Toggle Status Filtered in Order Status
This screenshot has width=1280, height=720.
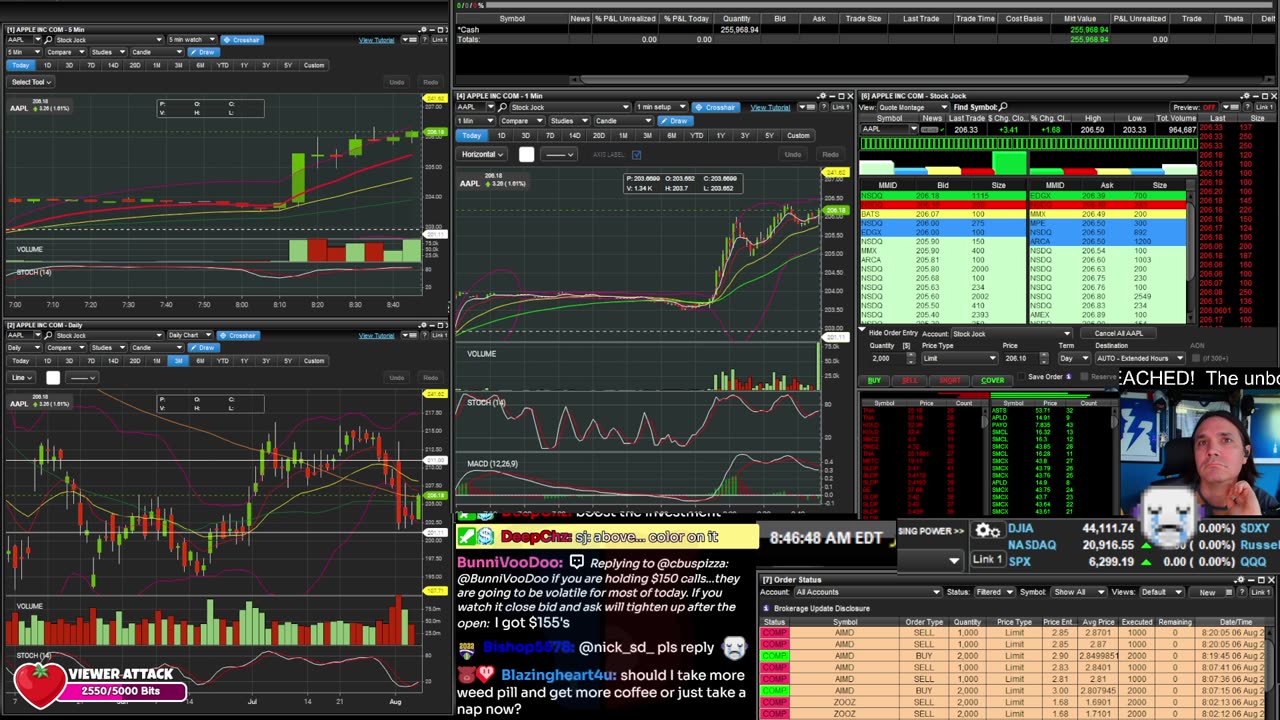click(x=994, y=592)
